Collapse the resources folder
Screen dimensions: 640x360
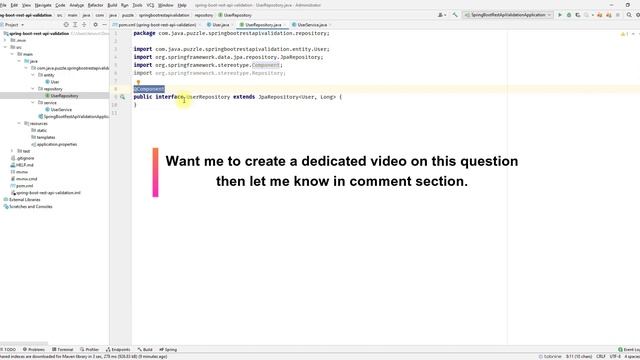[x=19, y=124]
